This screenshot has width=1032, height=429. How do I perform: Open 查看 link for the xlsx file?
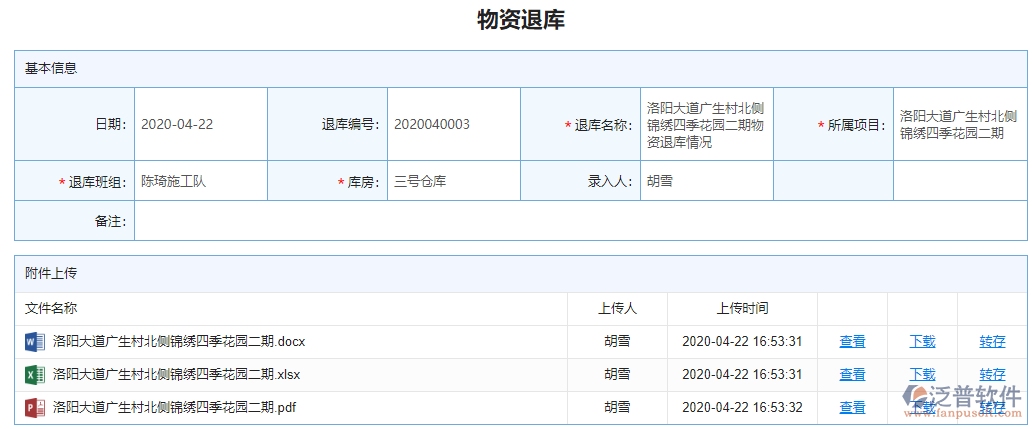tap(852, 374)
